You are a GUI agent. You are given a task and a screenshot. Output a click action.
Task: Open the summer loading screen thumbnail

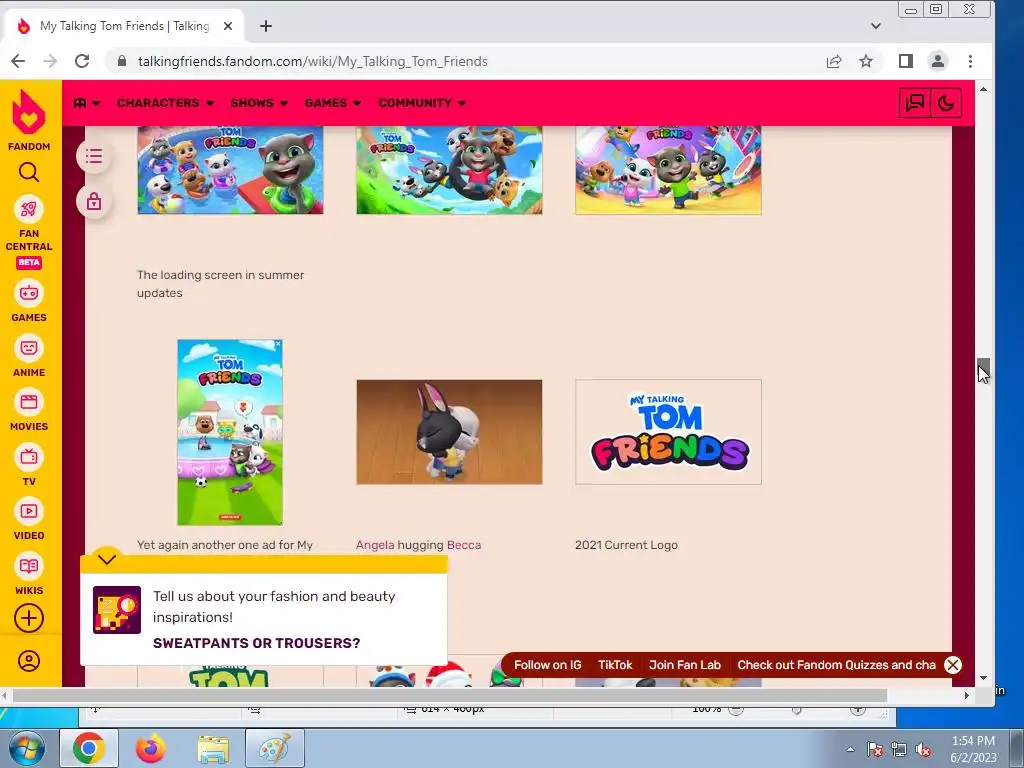point(230,170)
